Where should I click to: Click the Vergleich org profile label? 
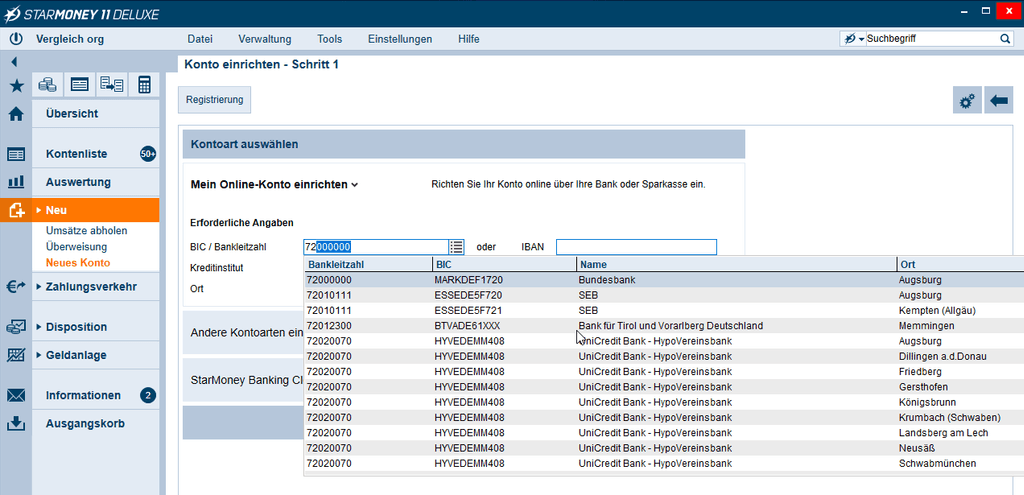tap(70, 39)
